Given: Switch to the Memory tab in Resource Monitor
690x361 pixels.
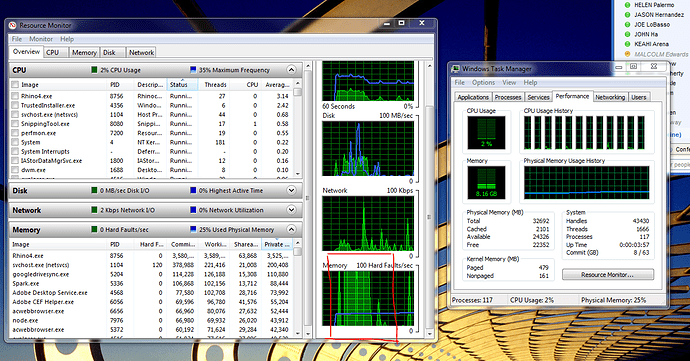Looking at the screenshot, I should pos(84,52).
